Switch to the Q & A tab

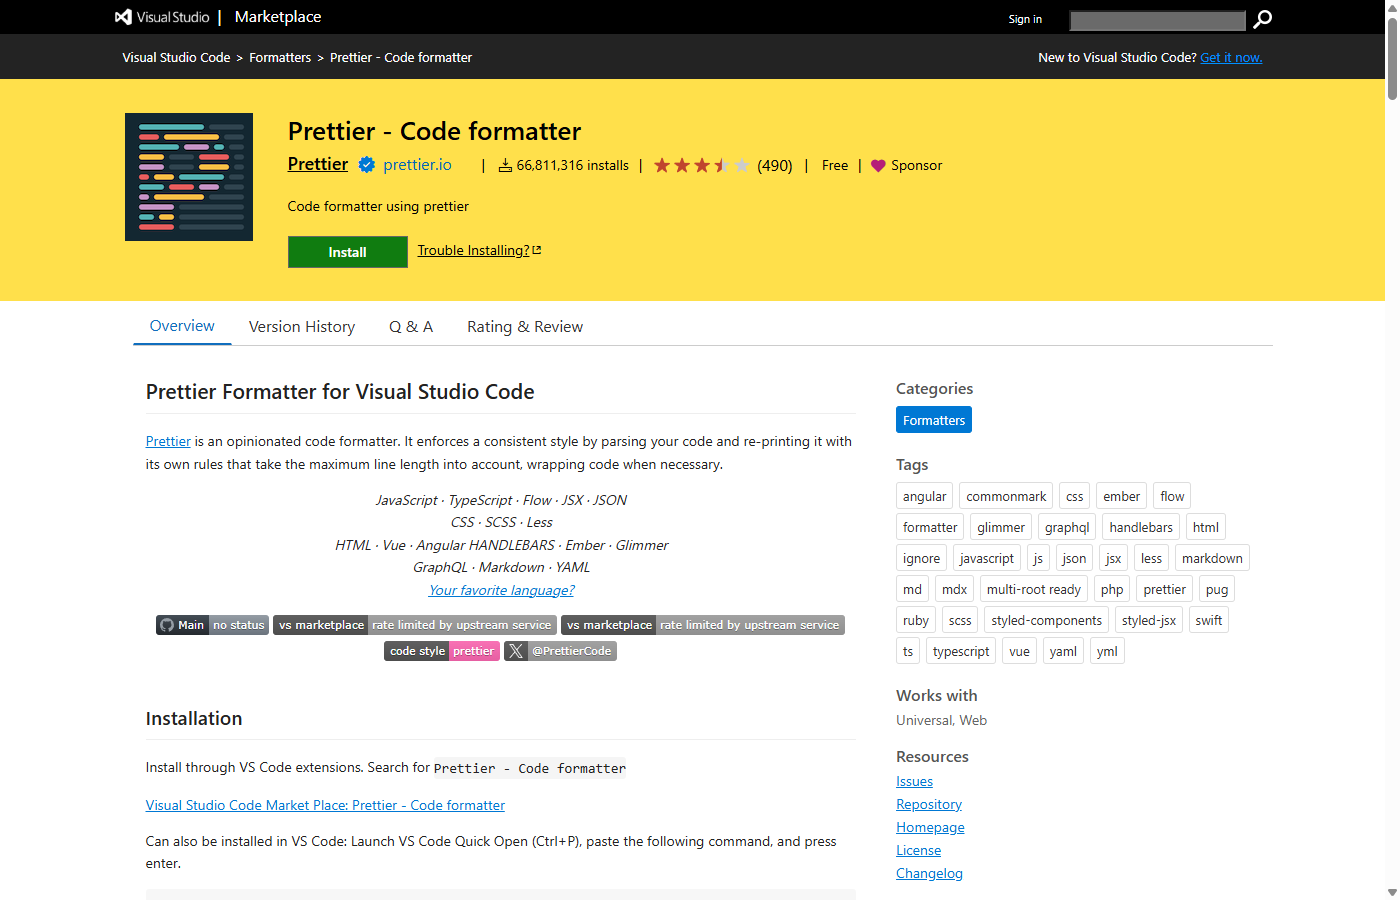click(x=411, y=327)
